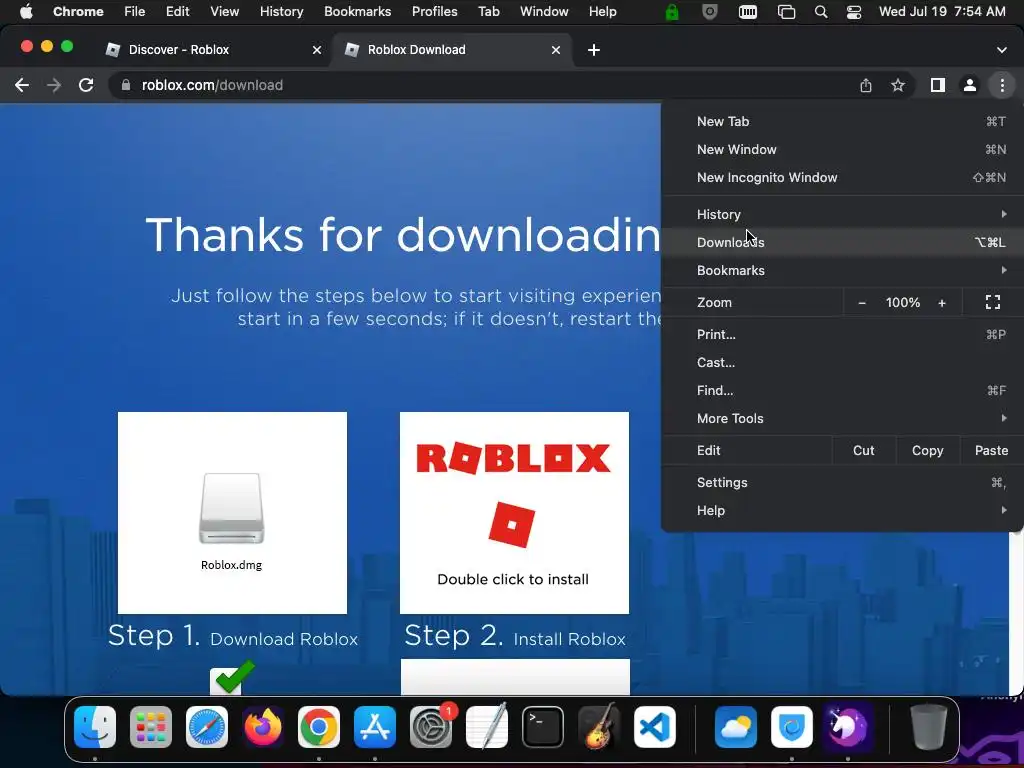This screenshot has width=1024, height=768.
Task: Open the App Store from the Dock
Action: [x=375, y=727]
